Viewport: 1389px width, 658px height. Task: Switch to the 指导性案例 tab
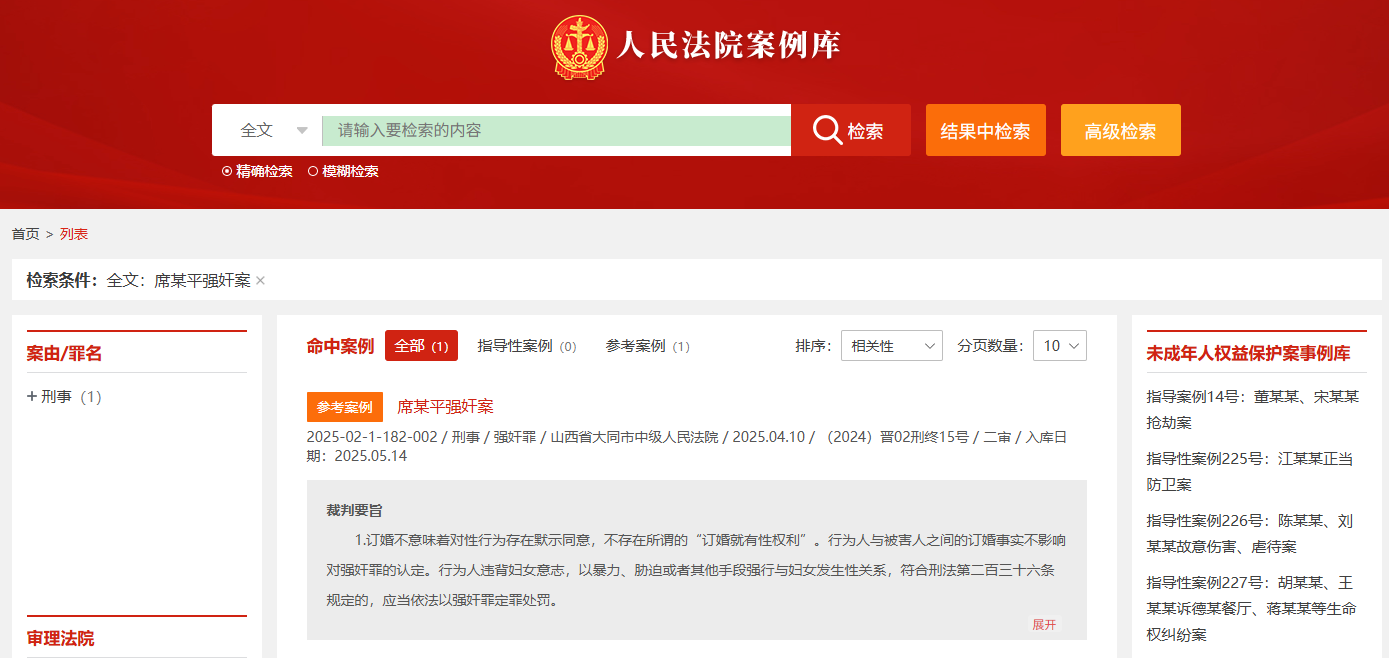(526, 346)
